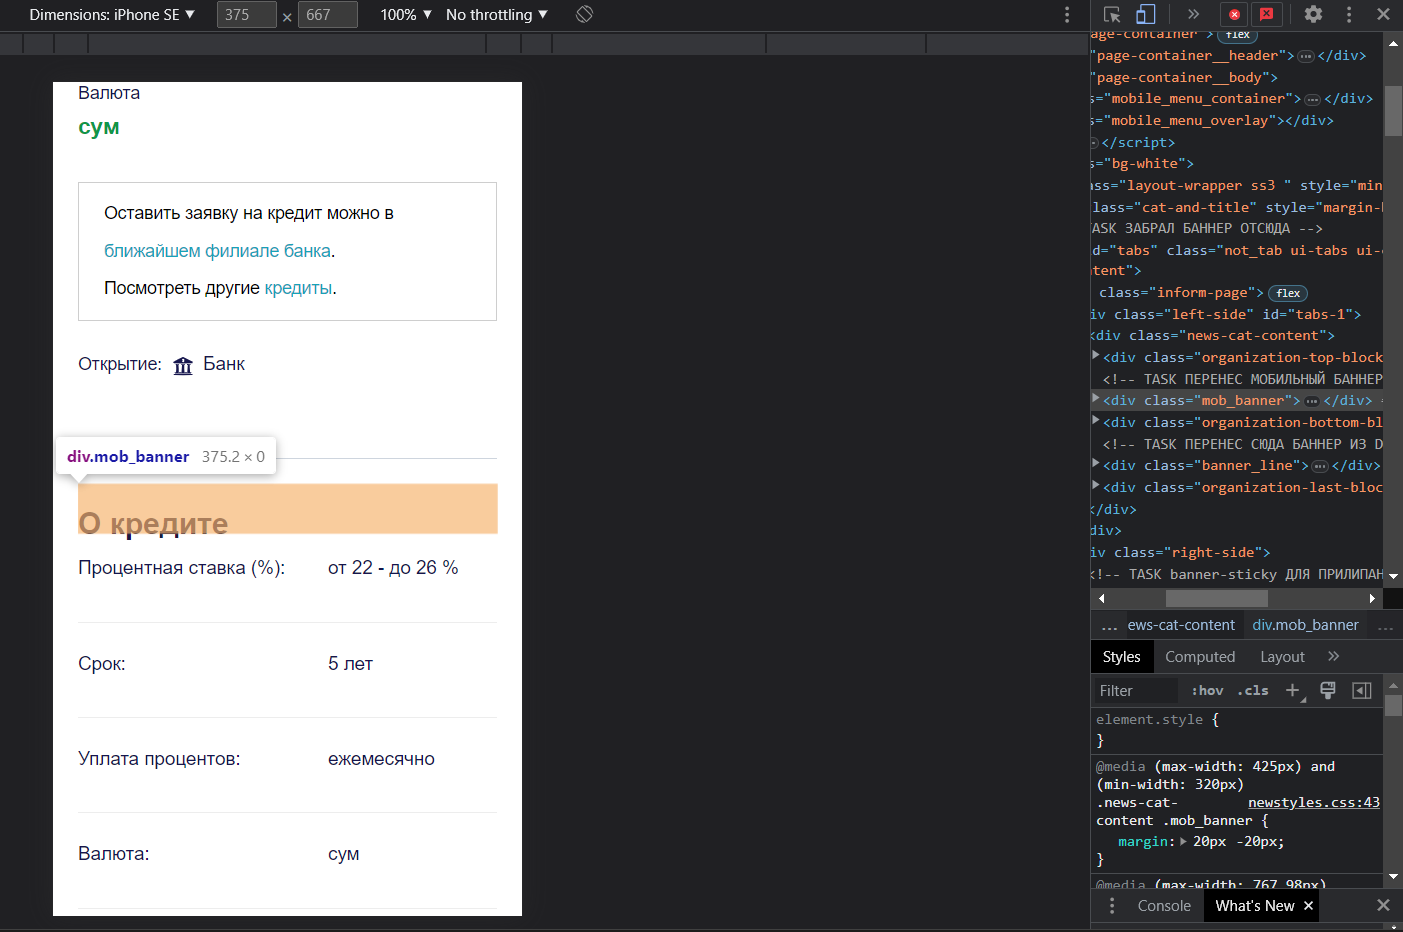
Task: Open the drawer three-dot menu
Action: pyautogui.click(x=1112, y=906)
